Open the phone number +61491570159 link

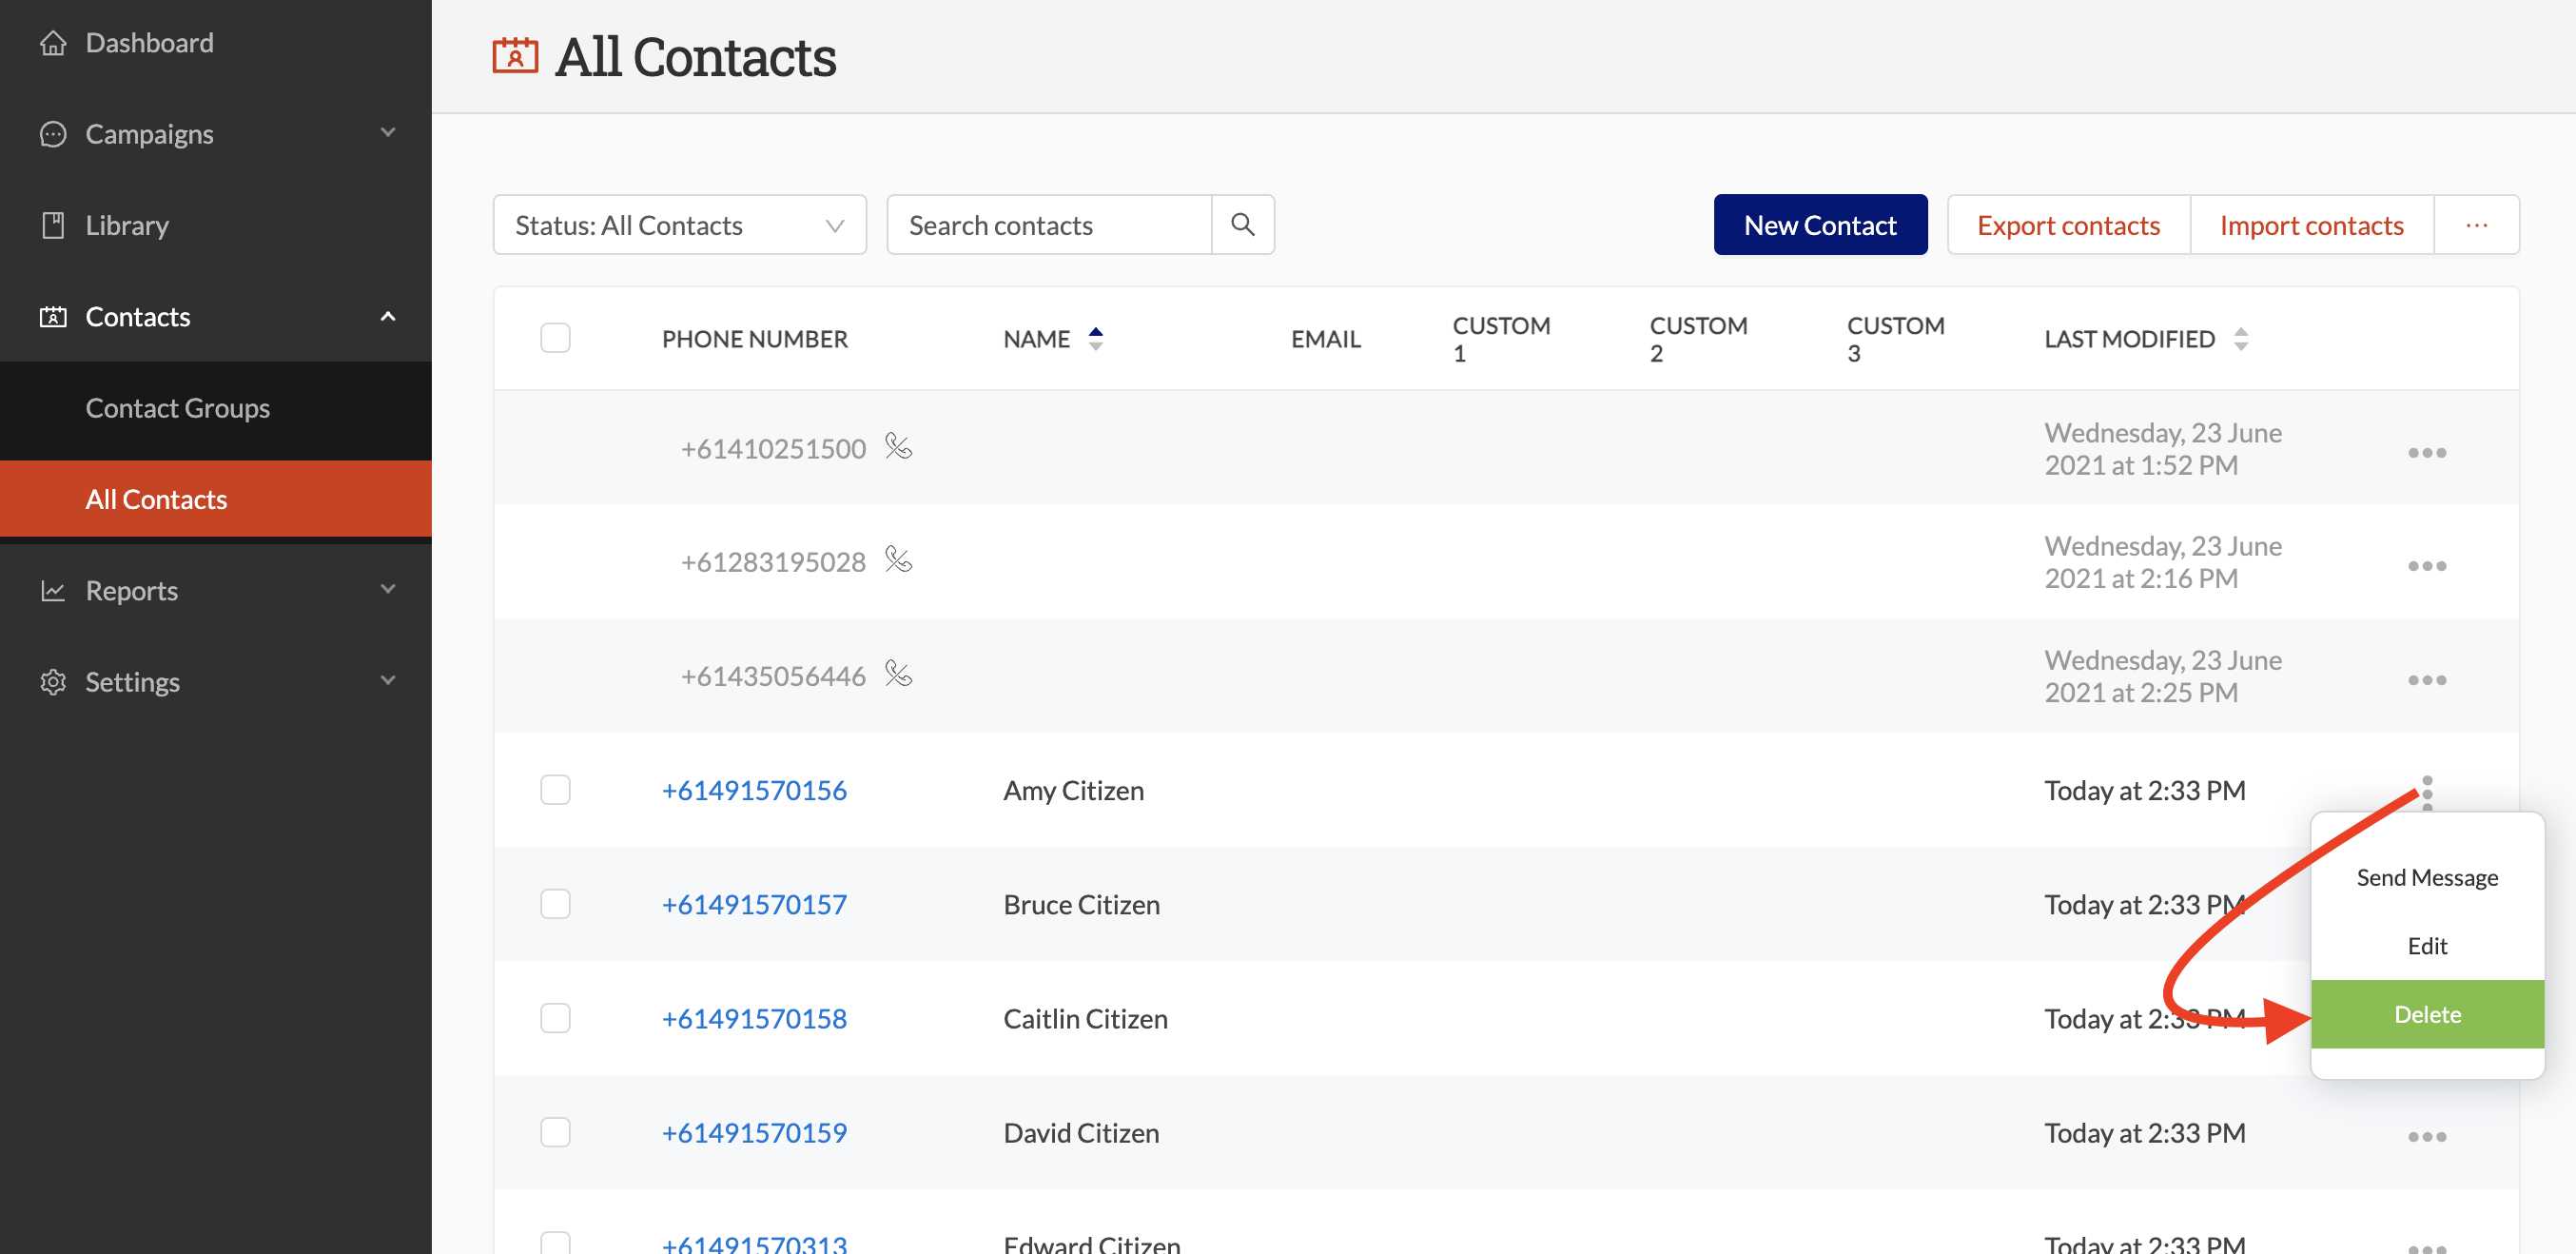pyautogui.click(x=754, y=1132)
